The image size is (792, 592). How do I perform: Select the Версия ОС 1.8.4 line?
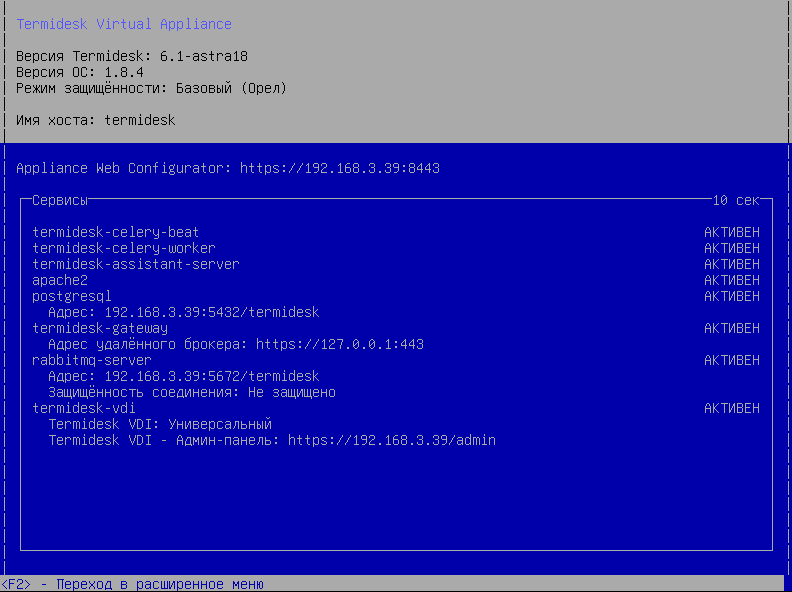(x=80, y=72)
